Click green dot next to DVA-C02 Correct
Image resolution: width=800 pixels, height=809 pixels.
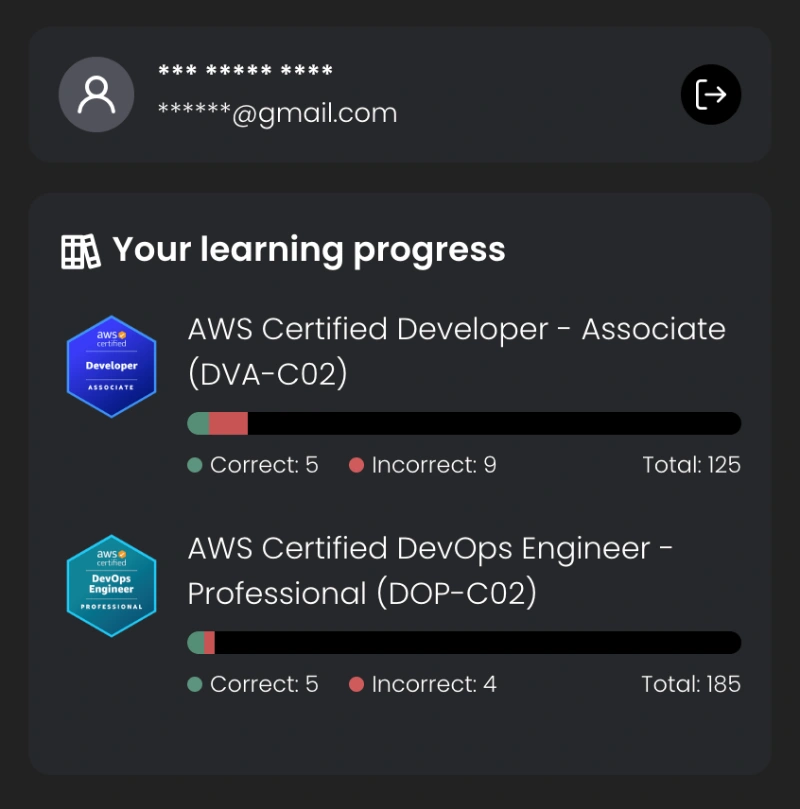195,465
